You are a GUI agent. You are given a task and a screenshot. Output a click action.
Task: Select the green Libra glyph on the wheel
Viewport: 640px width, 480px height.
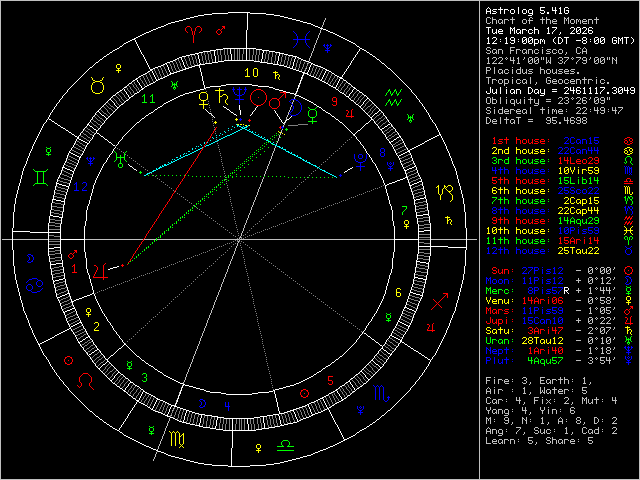[x=285, y=445]
